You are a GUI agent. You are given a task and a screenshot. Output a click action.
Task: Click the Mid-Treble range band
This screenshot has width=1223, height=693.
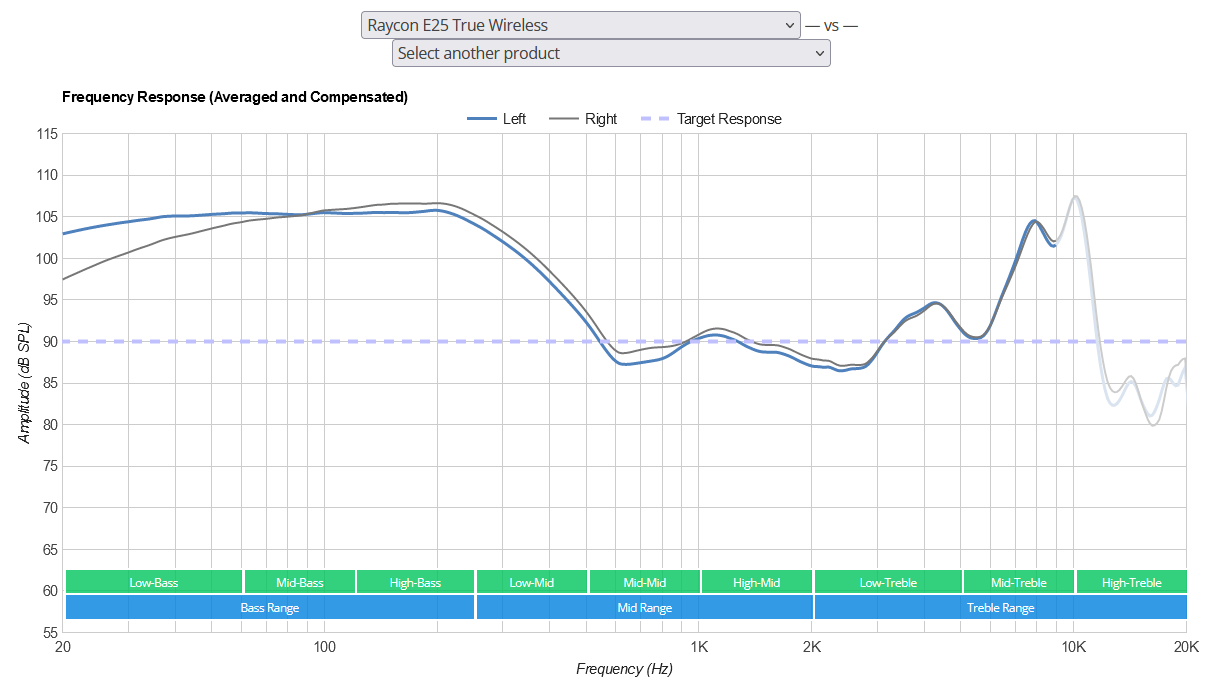tap(1019, 582)
